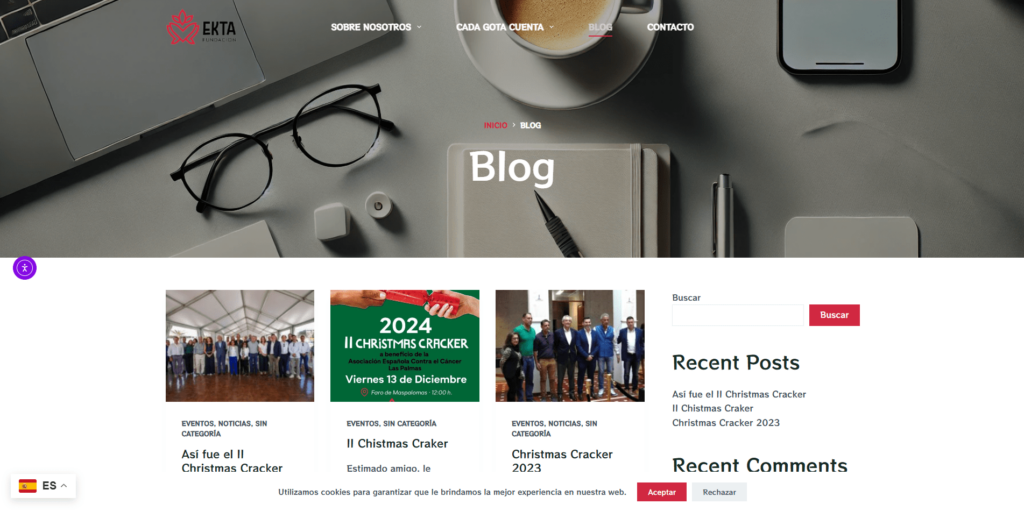1024x511 pixels.
Task: Accept cookies with the Aceptar button
Action: pos(662,492)
